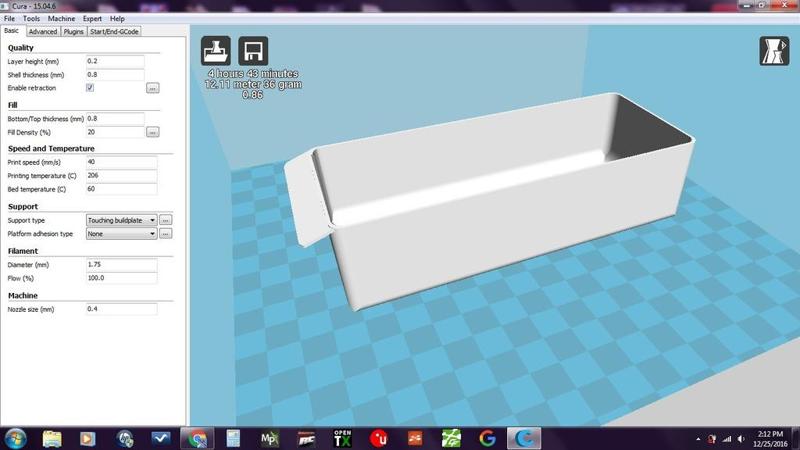Click the Bottom/Top thickness input field
This screenshot has height=450, width=800.
[115, 118]
